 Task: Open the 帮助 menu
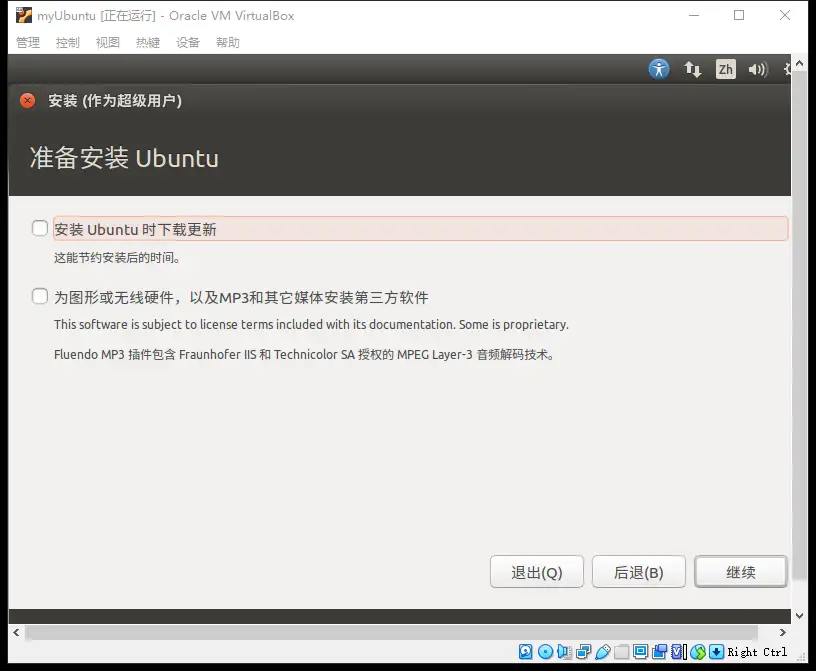(228, 43)
